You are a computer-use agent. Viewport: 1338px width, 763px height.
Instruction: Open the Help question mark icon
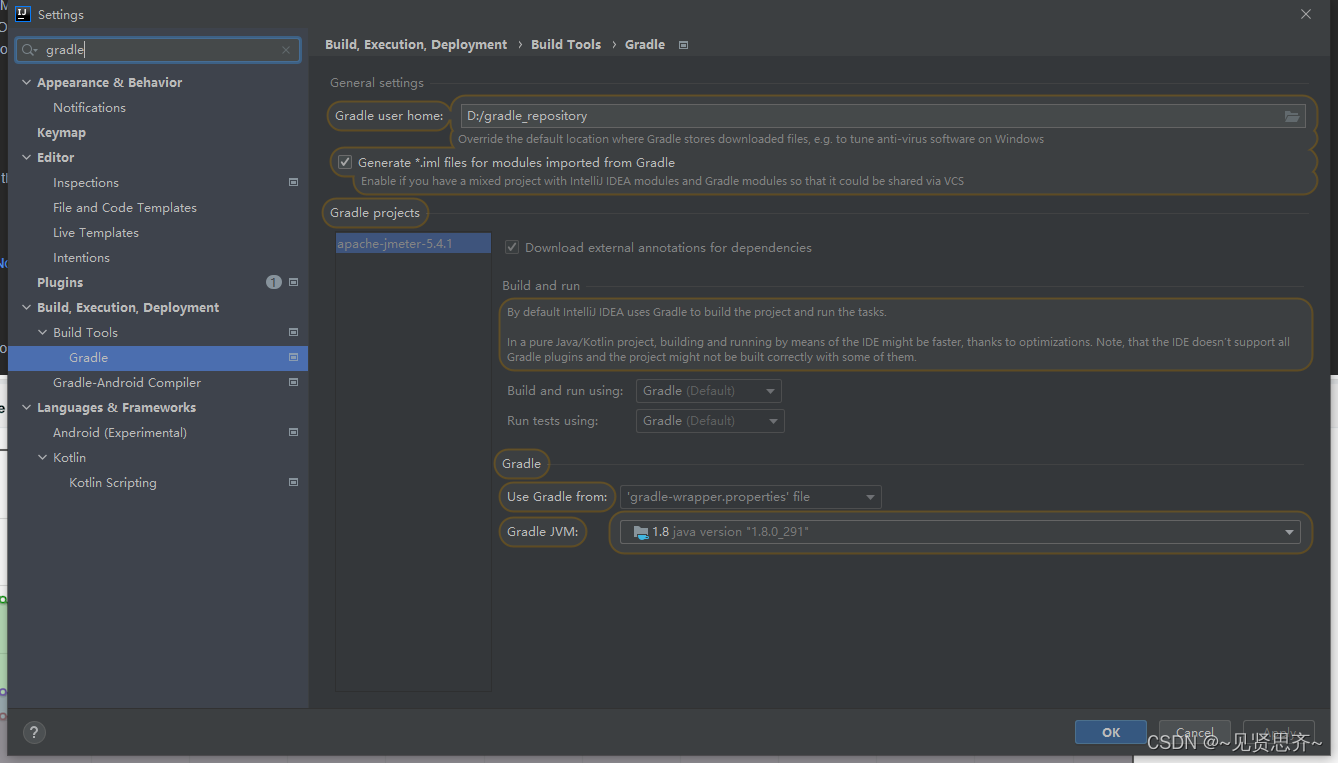pyautogui.click(x=33, y=732)
